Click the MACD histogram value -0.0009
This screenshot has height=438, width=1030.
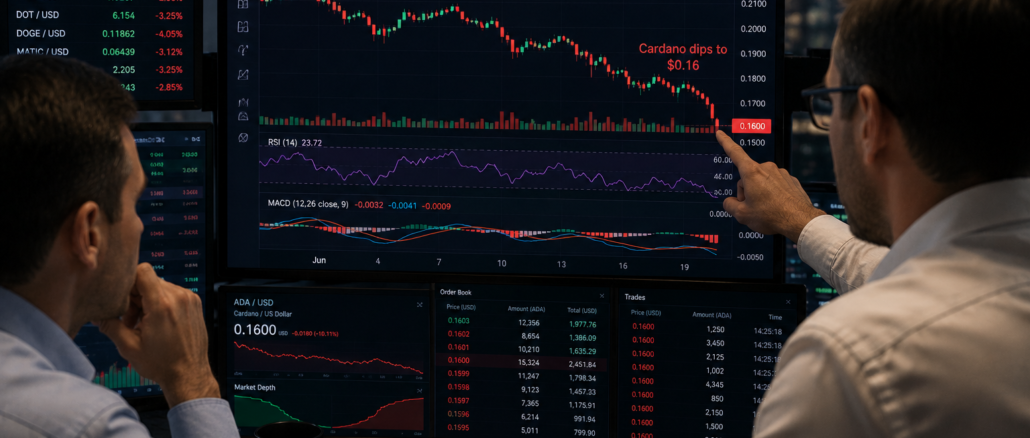point(436,205)
